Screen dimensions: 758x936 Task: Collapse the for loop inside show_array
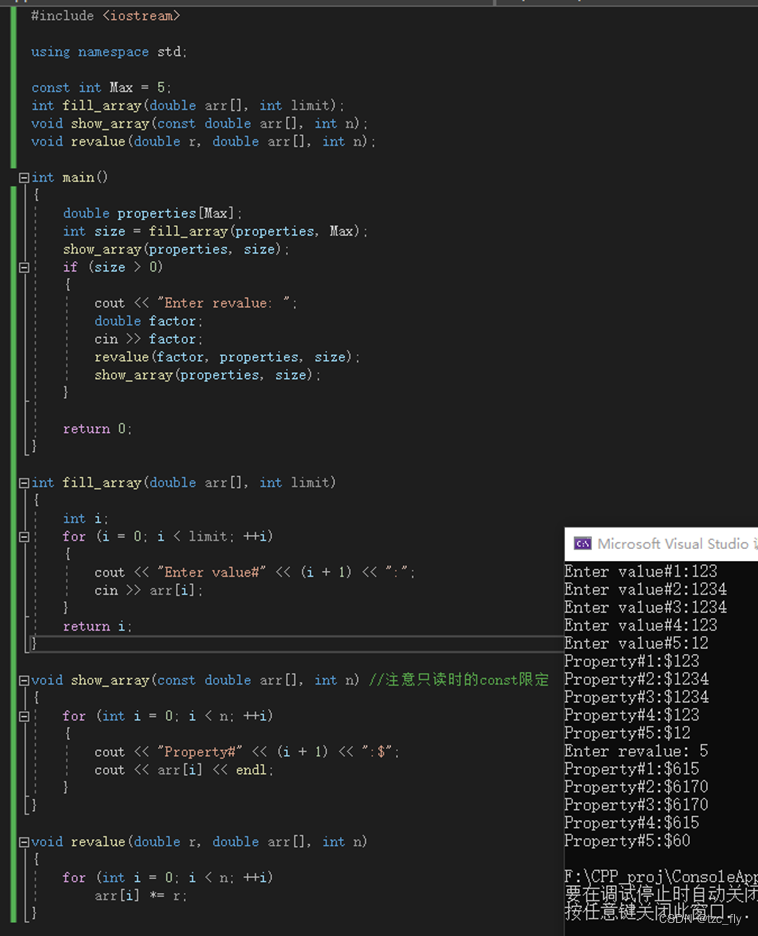(24, 716)
